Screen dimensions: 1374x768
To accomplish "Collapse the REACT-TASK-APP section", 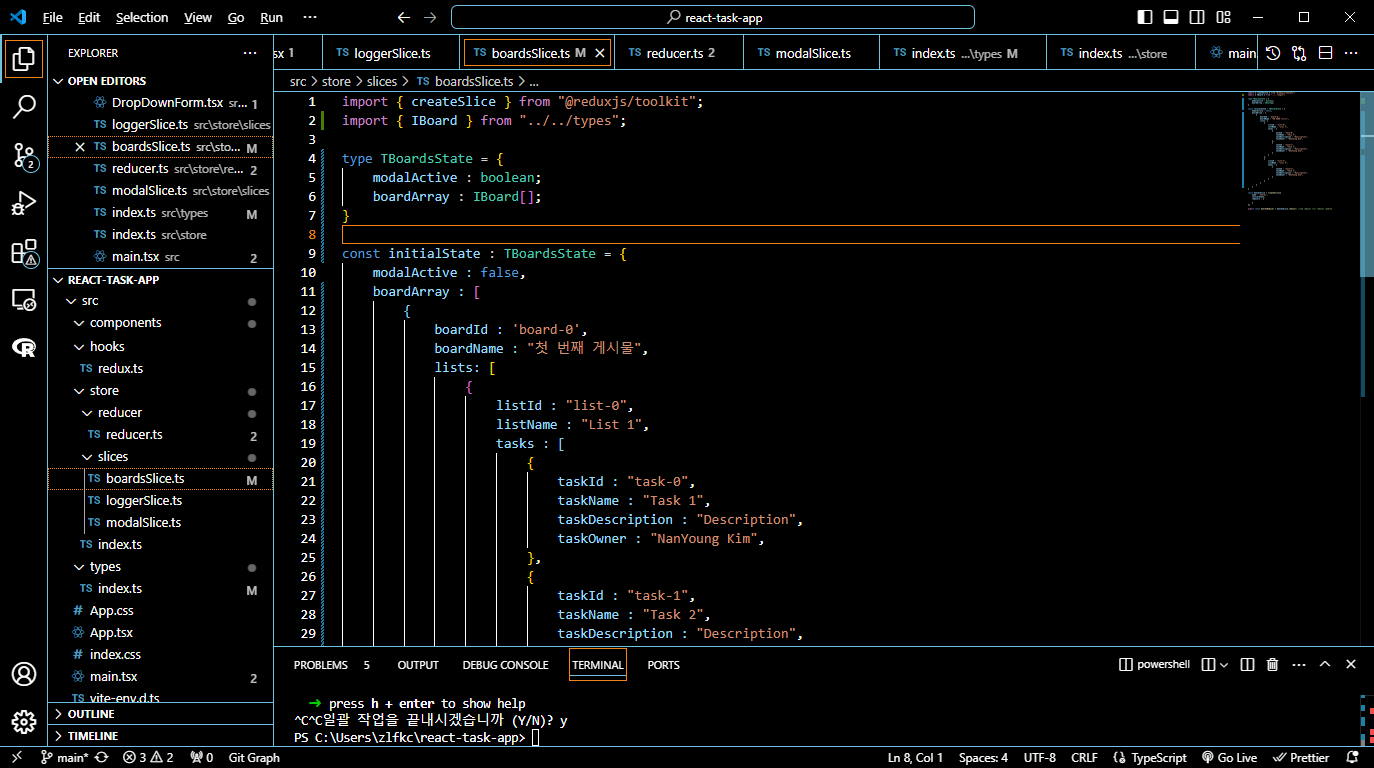I will click(x=160, y=280).
